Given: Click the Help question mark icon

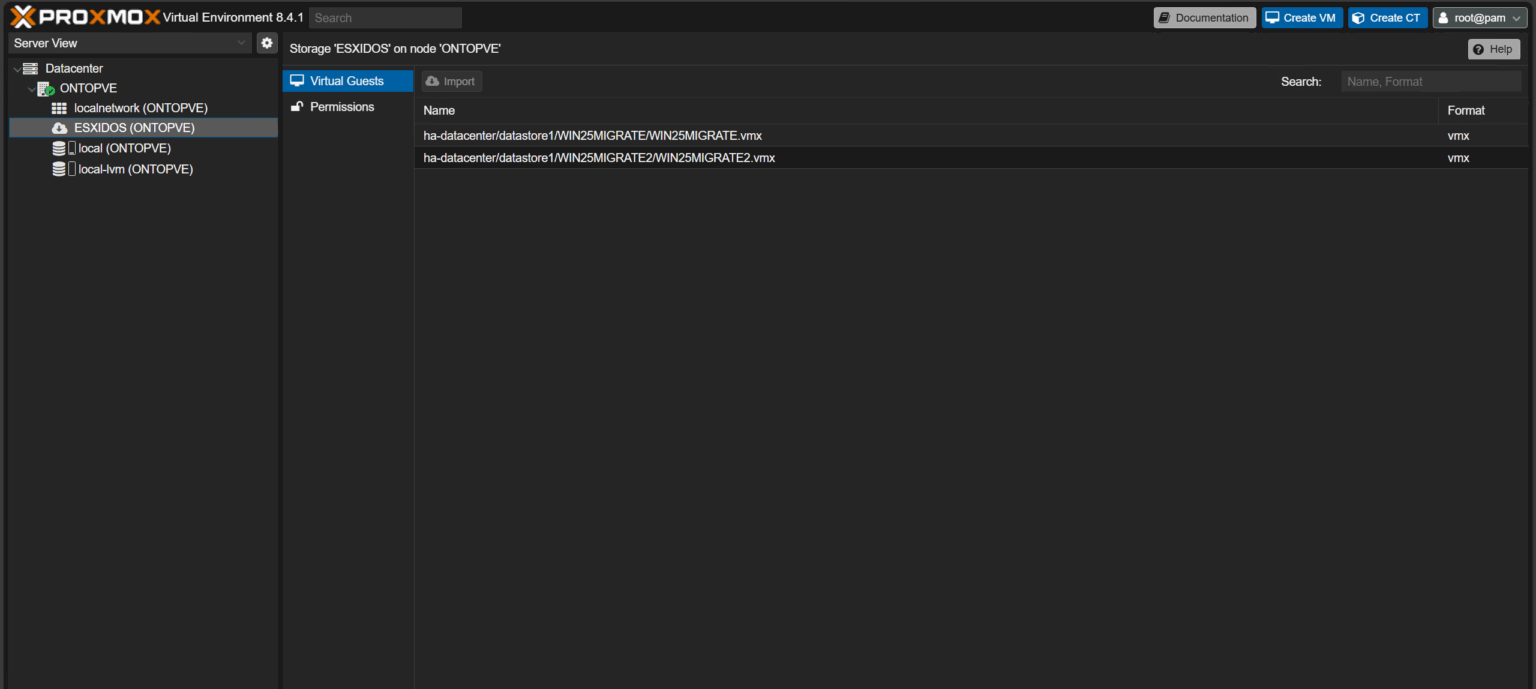Looking at the screenshot, I should (x=1480, y=49).
